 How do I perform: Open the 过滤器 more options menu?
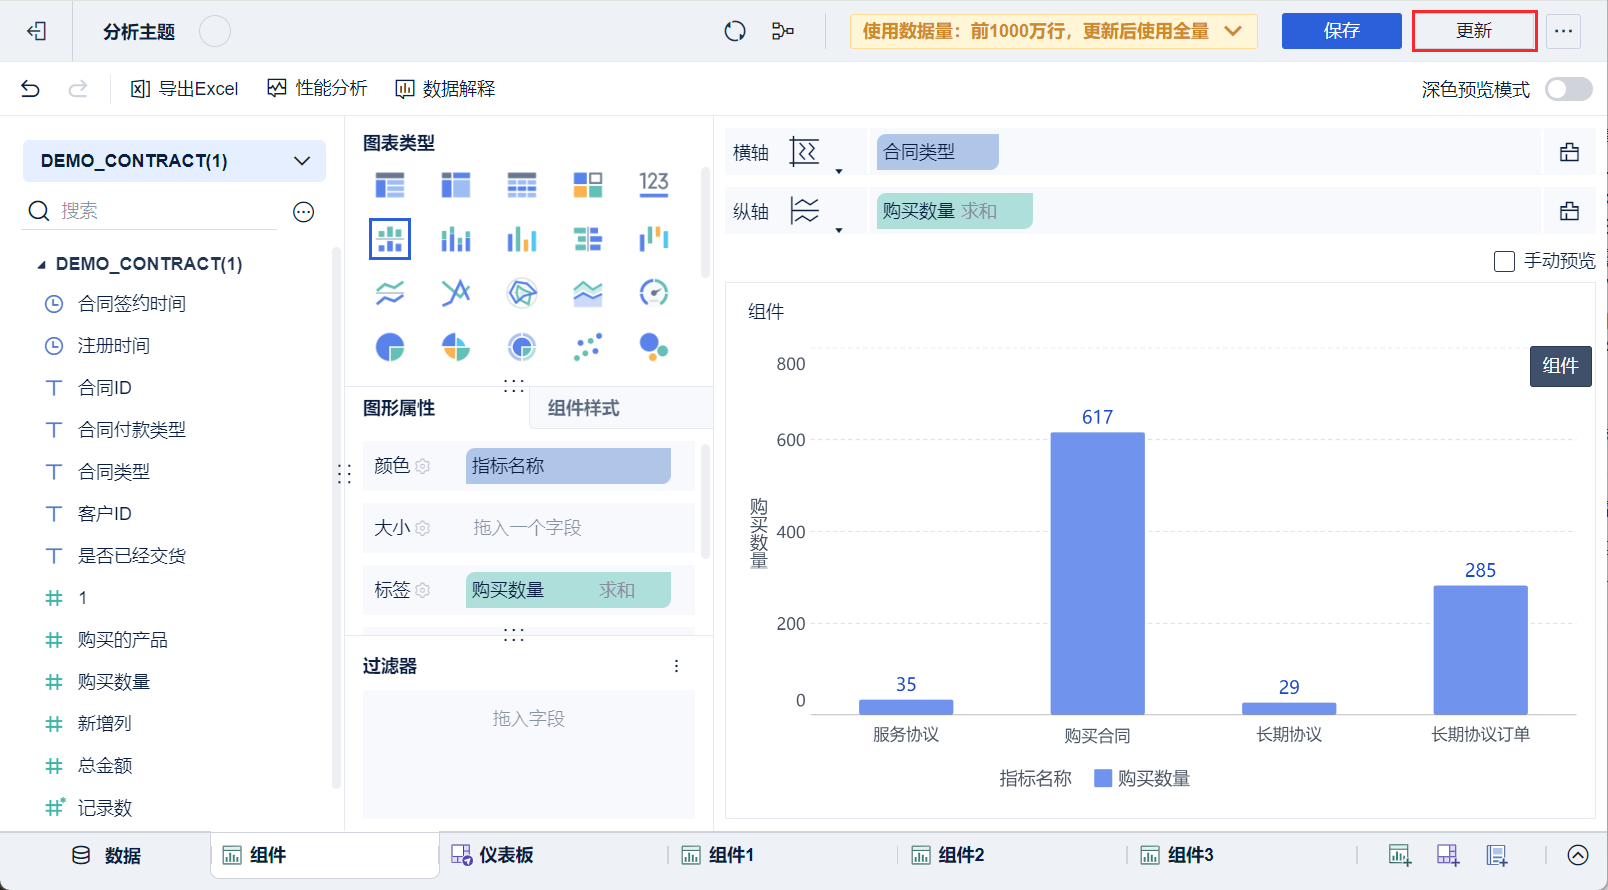pos(677,666)
